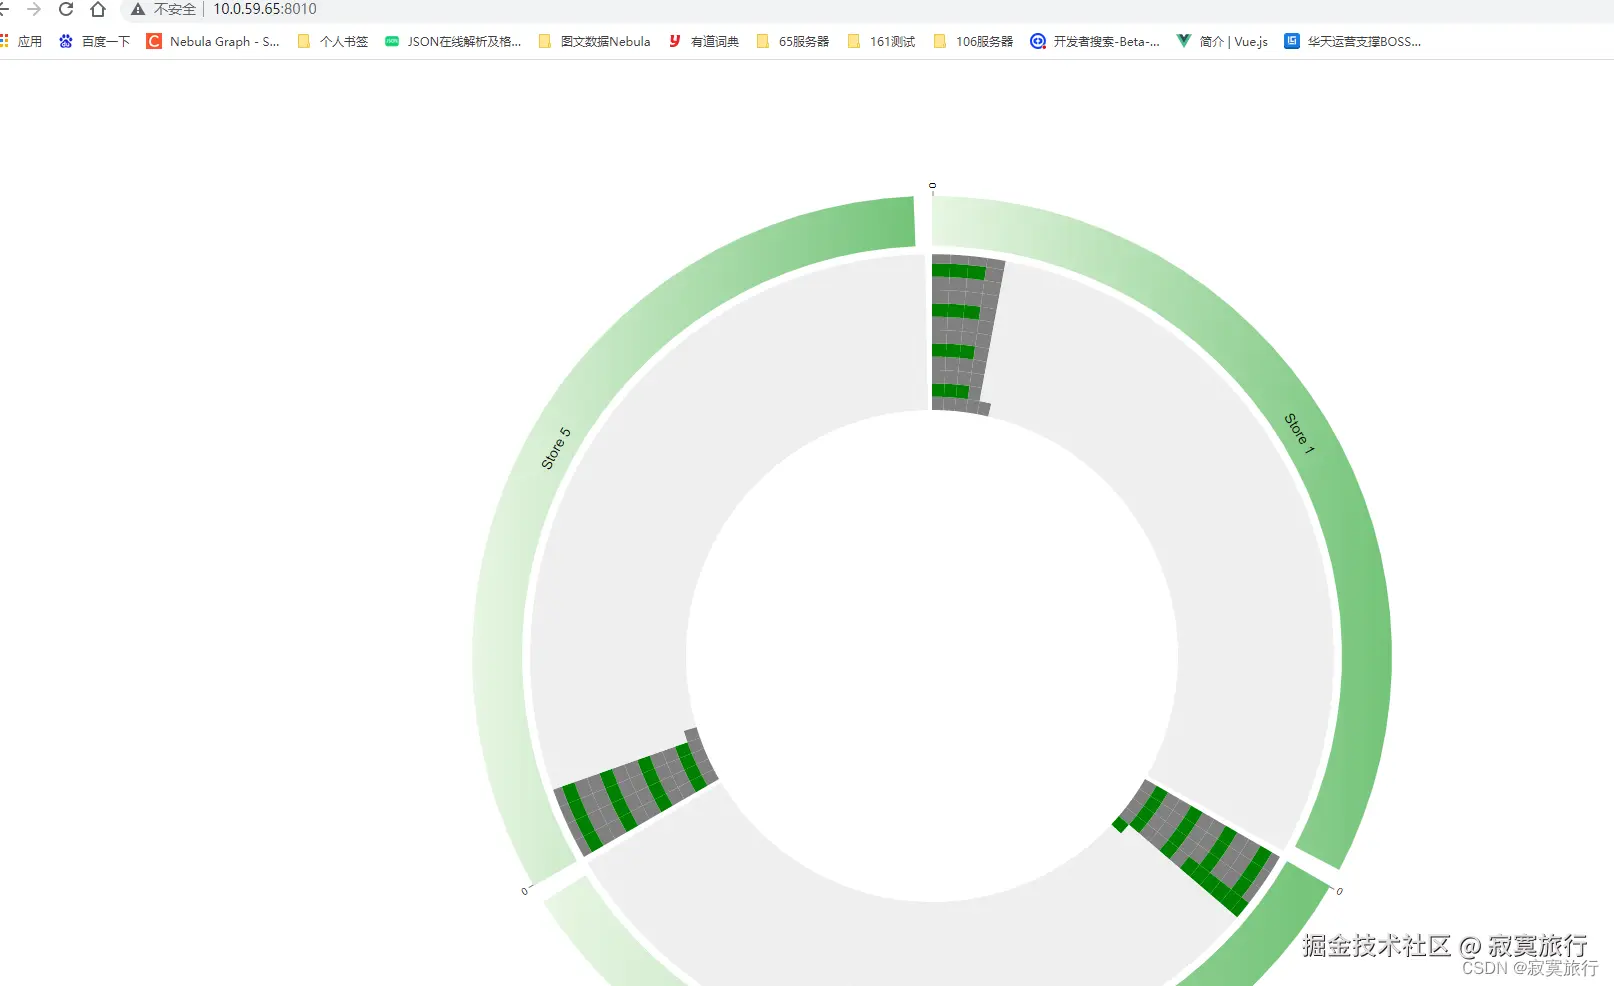Open the Vue.js intro bookmark
The width and height of the screenshot is (1614, 986).
click(x=1222, y=41)
